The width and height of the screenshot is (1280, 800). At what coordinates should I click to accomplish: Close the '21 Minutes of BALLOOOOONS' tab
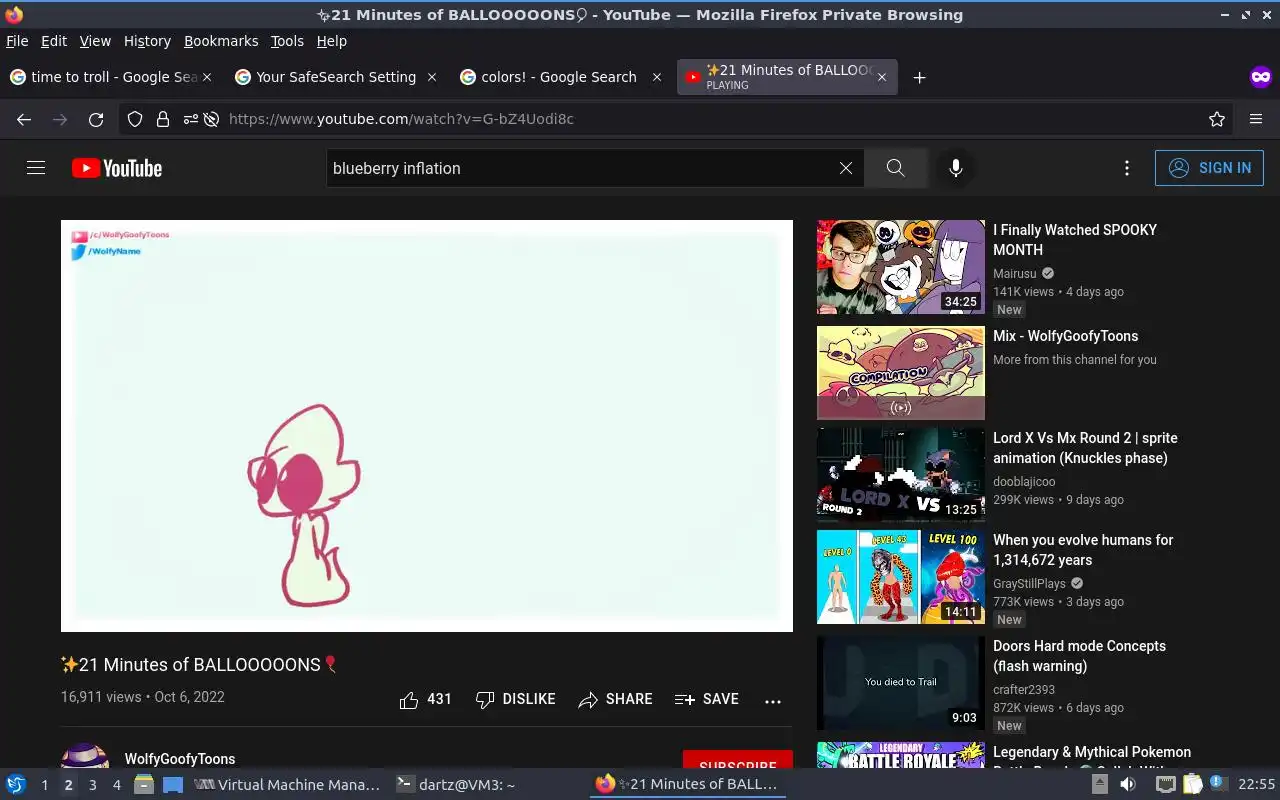coord(881,77)
